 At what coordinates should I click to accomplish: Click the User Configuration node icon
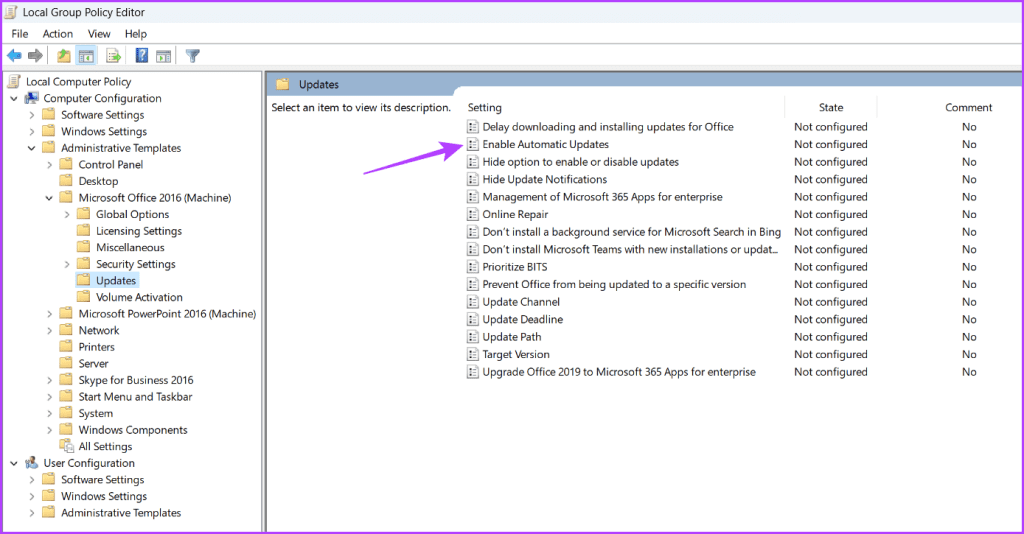31,463
